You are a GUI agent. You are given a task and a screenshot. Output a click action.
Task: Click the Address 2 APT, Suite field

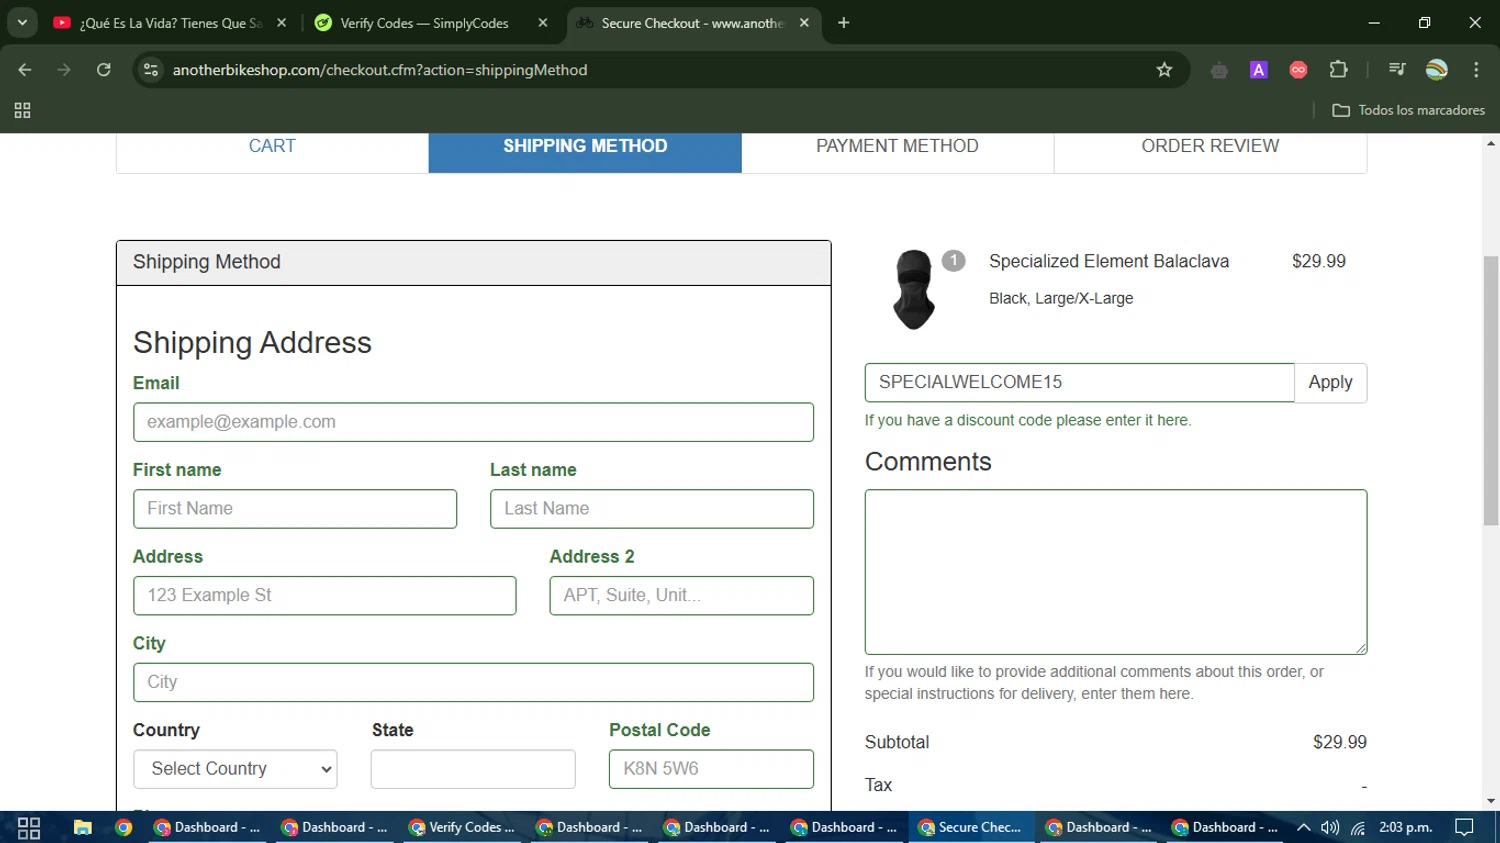pyautogui.click(x=681, y=596)
